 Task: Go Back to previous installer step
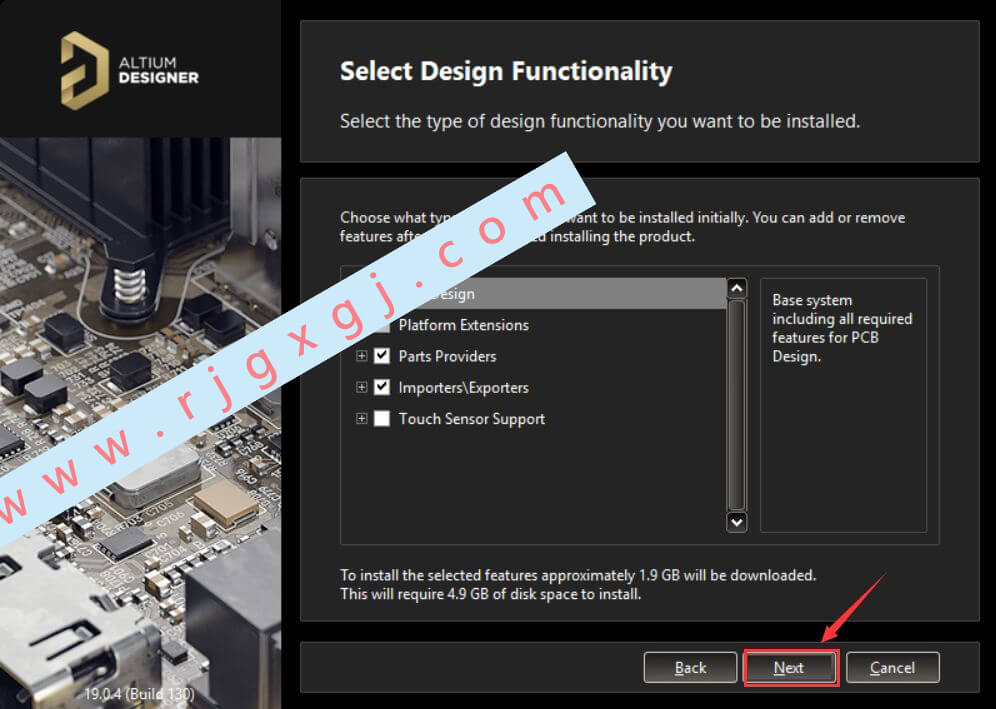[690, 668]
